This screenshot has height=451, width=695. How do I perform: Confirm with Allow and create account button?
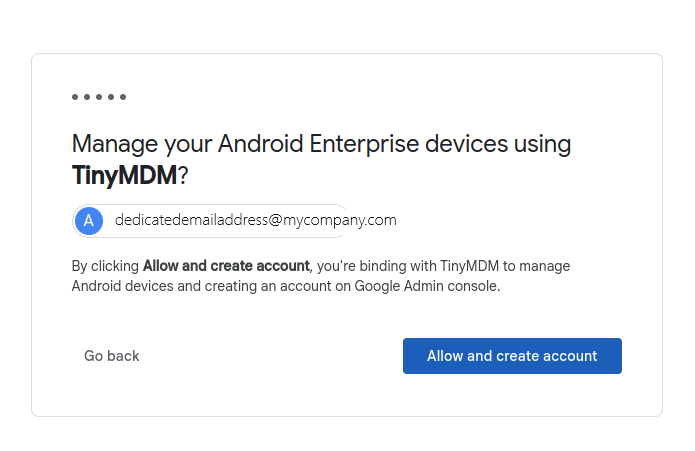pyautogui.click(x=512, y=356)
